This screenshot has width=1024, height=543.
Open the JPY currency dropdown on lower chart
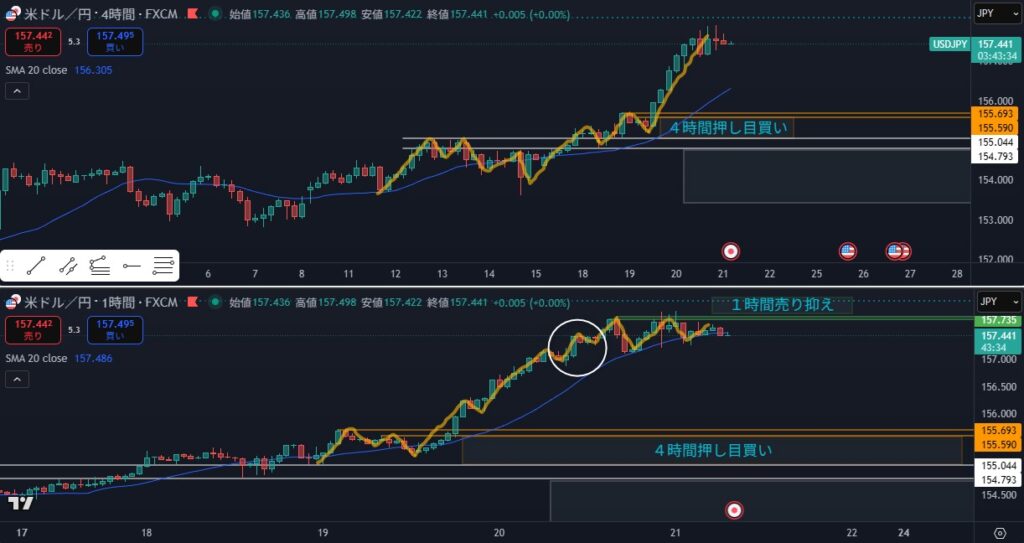[x=998, y=301]
